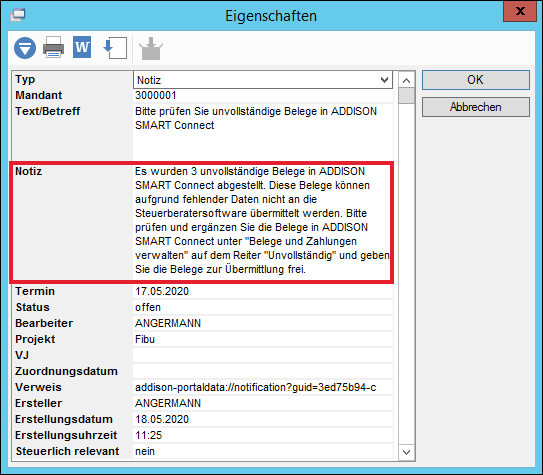The image size is (543, 475).
Task: Select the Termin value 17.05.2020
Action: coord(162,291)
